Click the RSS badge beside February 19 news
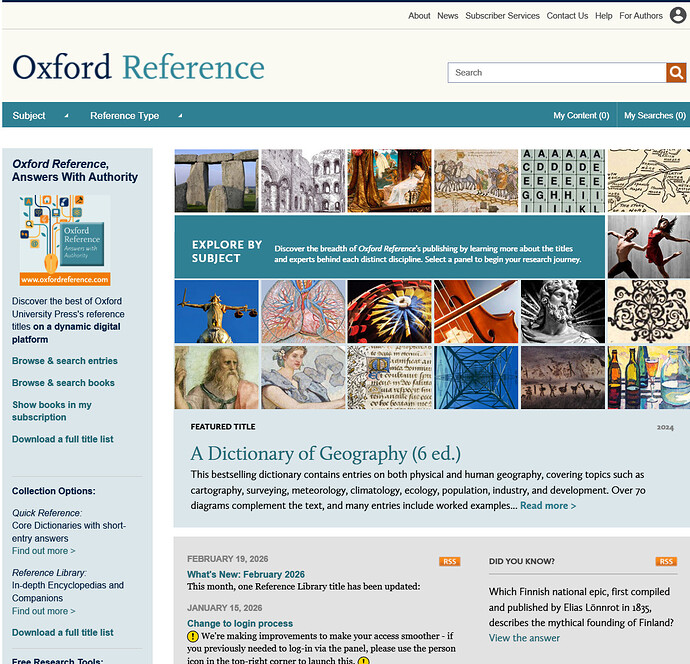 pyautogui.click(x=449, y=561)
